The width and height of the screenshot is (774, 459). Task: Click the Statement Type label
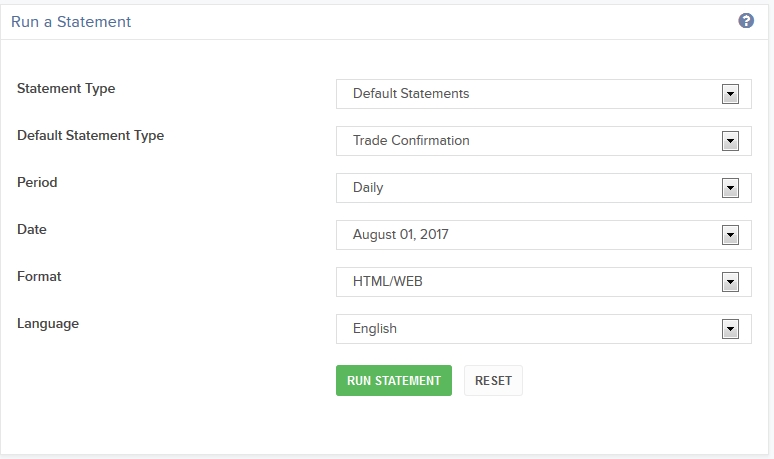point(66,88)
